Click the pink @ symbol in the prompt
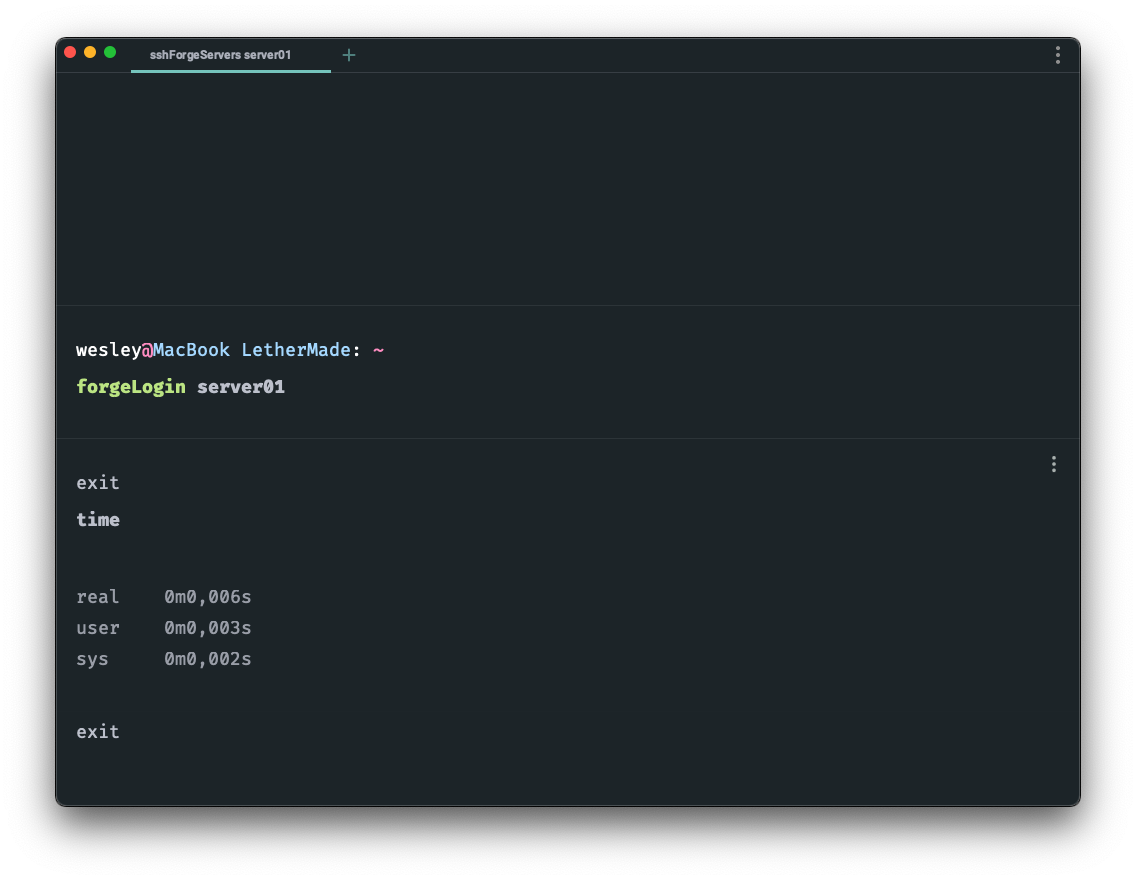1136x880 pixels. click(148, 350)
